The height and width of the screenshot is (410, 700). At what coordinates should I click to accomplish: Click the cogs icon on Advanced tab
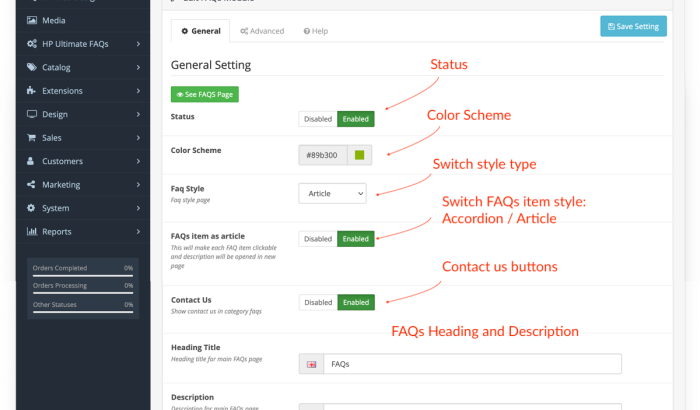click(244, 31)
